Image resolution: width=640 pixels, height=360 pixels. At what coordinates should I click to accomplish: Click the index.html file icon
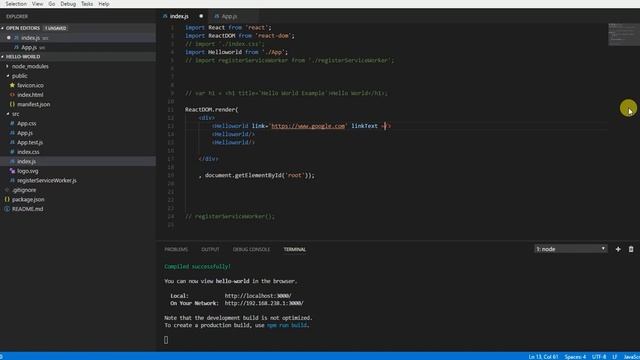12,95
